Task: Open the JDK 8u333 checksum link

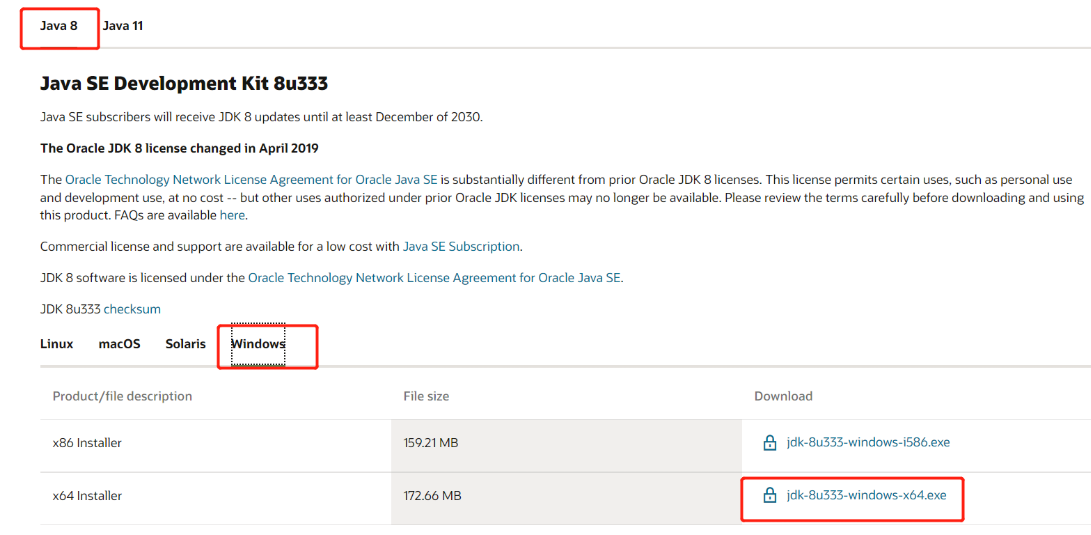Action: point(132,309)
